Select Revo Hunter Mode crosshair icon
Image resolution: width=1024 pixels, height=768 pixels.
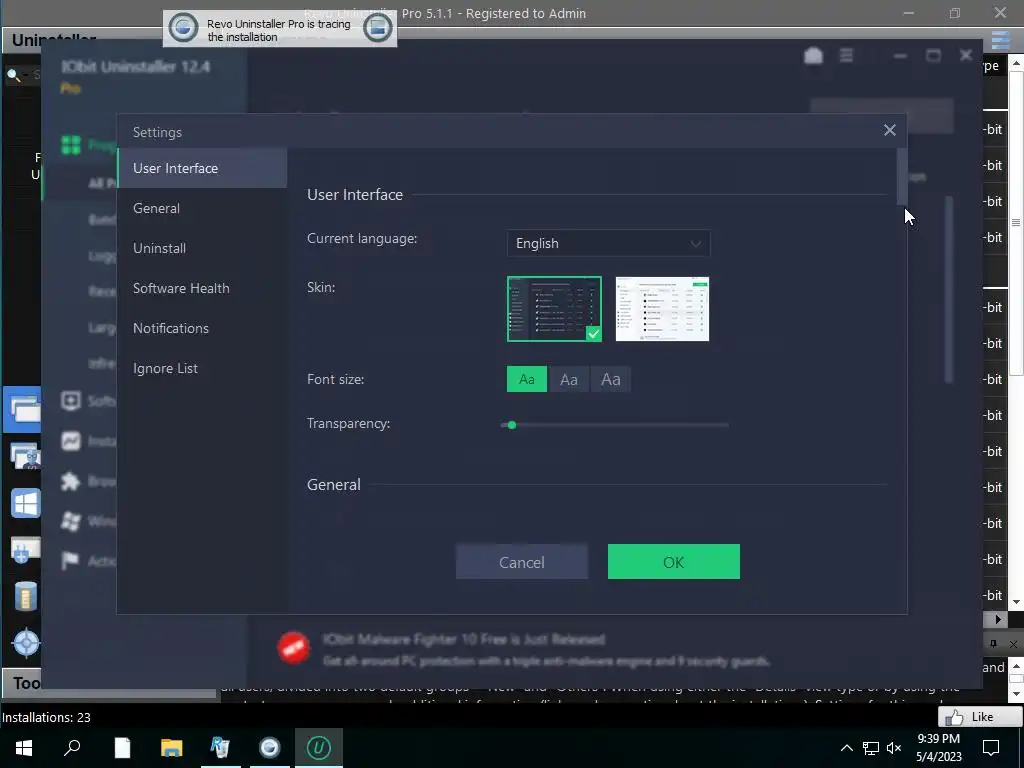pyautogui.click(x=26, y=643)
